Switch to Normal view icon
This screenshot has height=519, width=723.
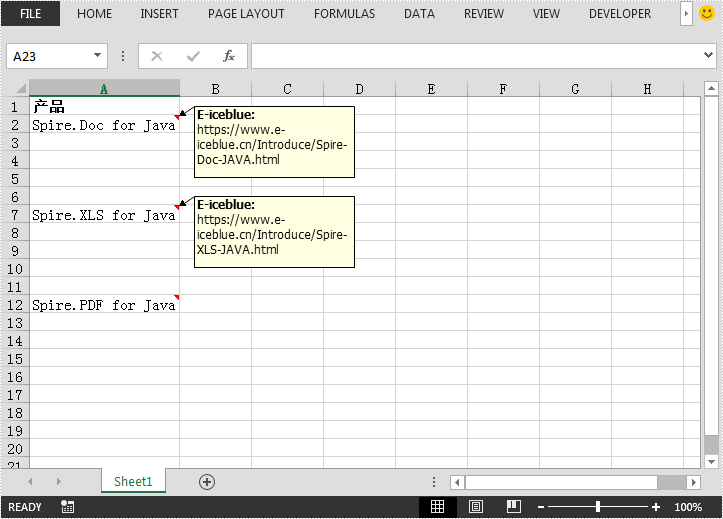[x=437, y=507]
